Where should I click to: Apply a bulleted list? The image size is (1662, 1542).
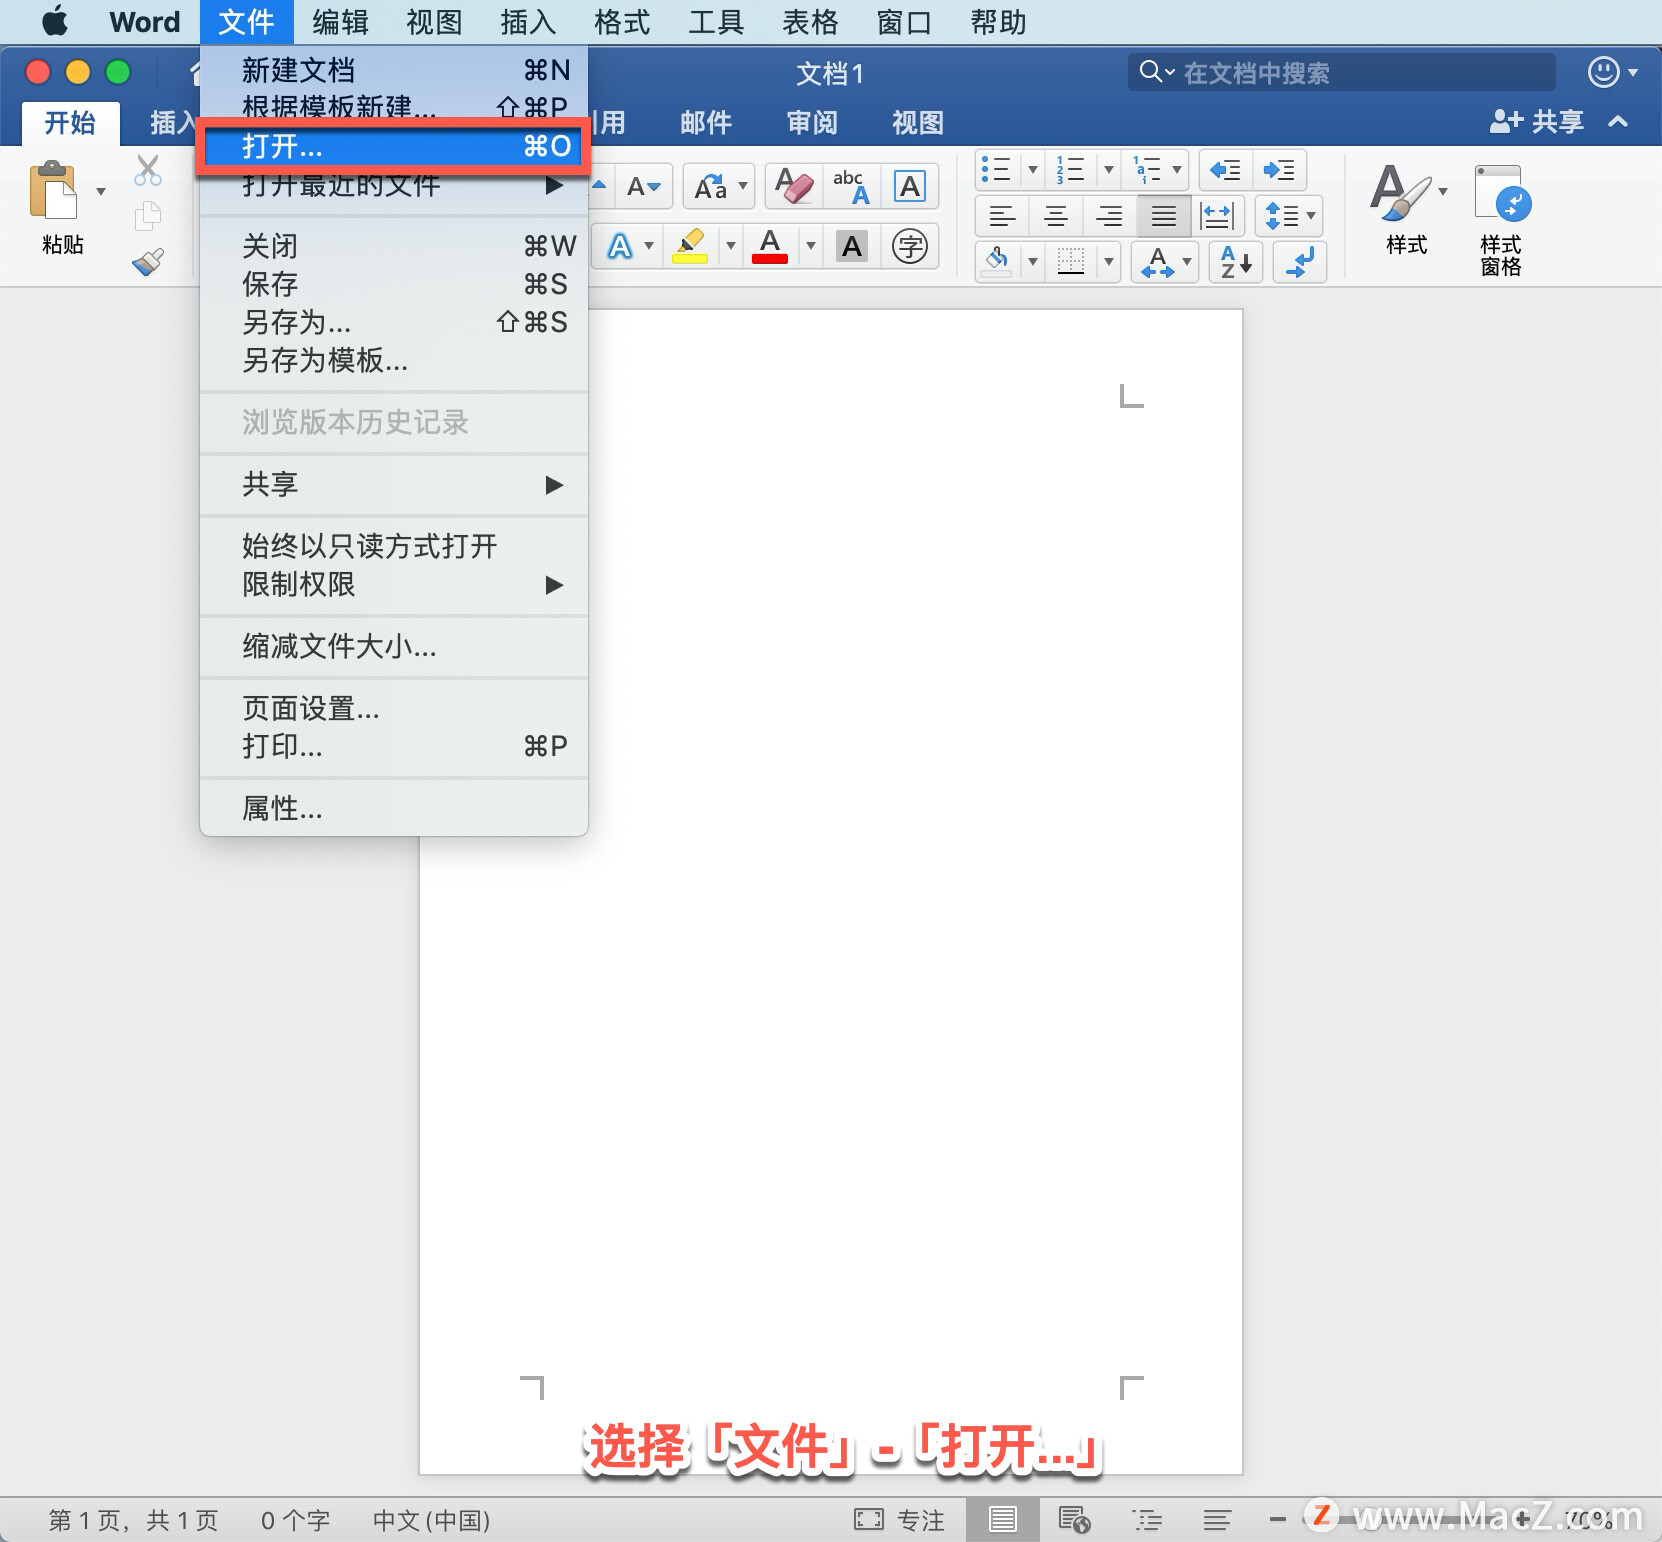(x=996, y=170)
